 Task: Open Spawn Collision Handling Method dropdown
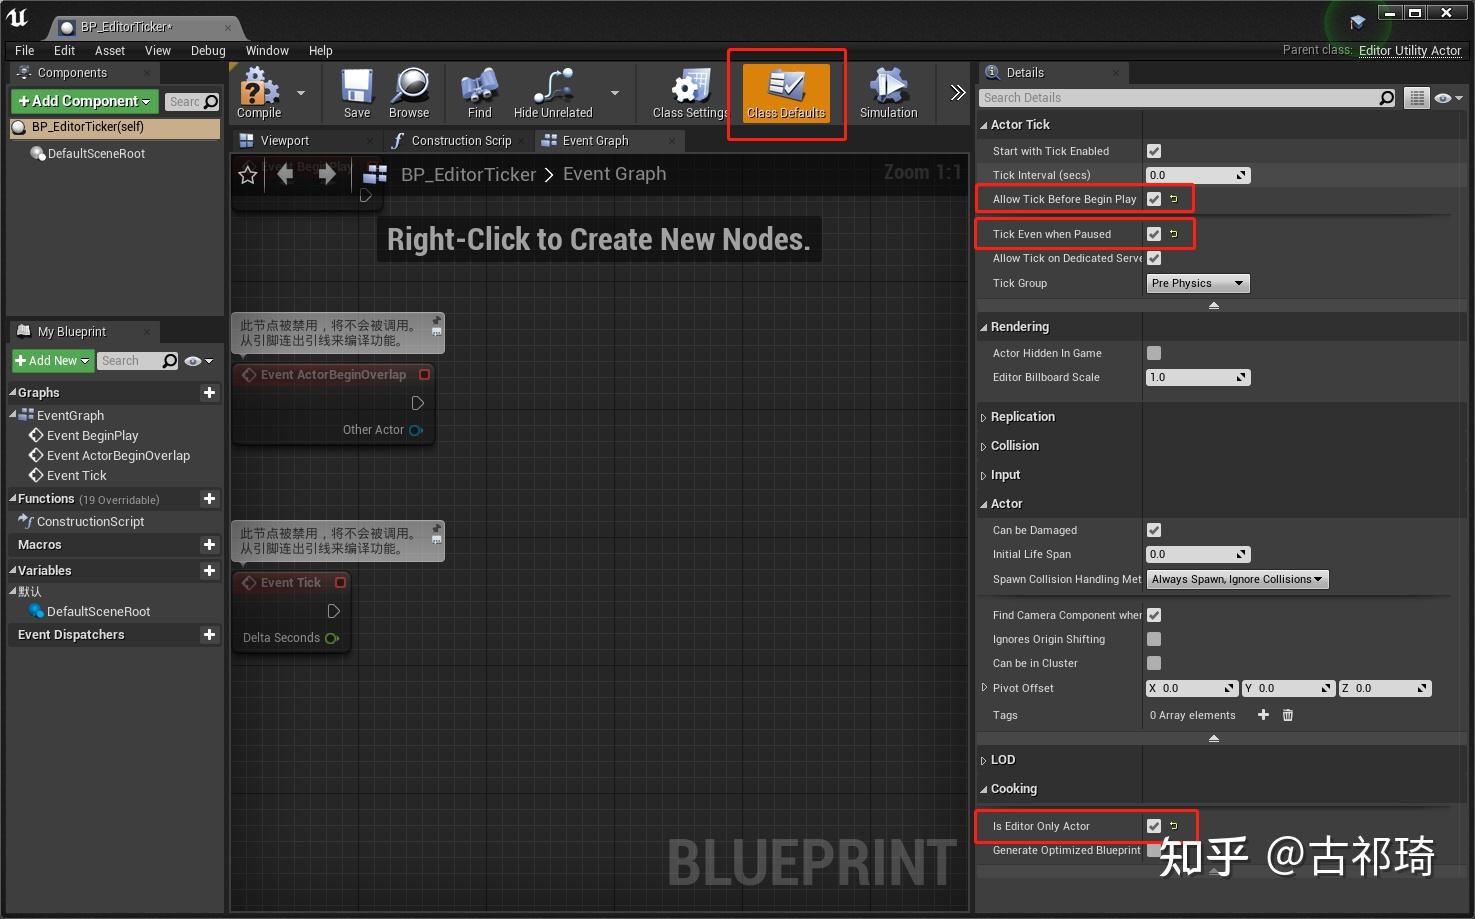[1237, 579]
